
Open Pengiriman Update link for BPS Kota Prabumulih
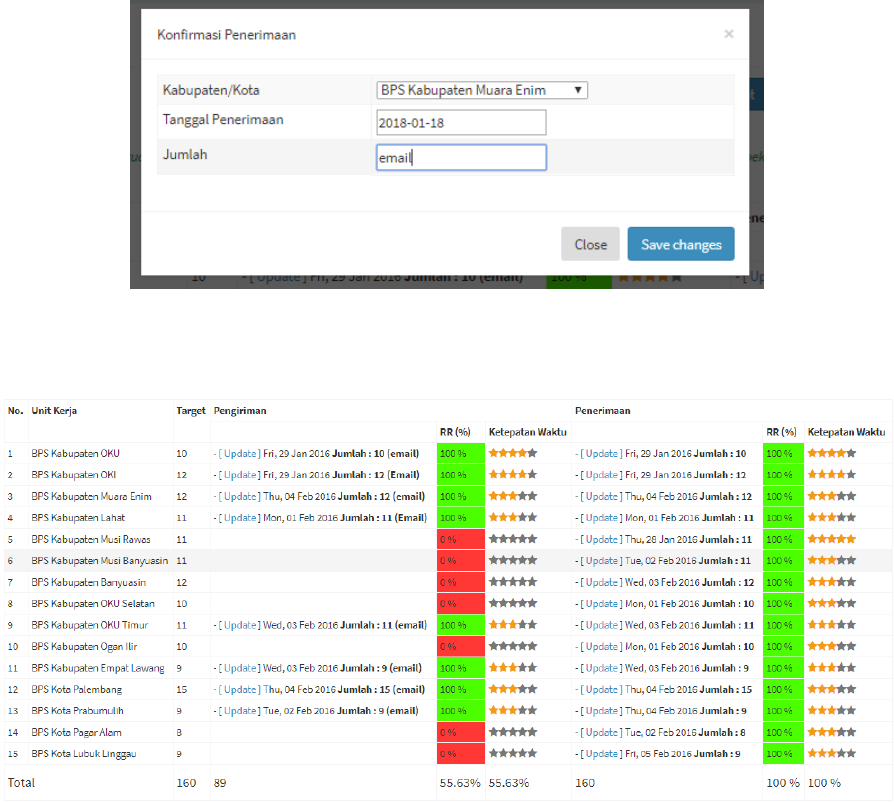240,711
